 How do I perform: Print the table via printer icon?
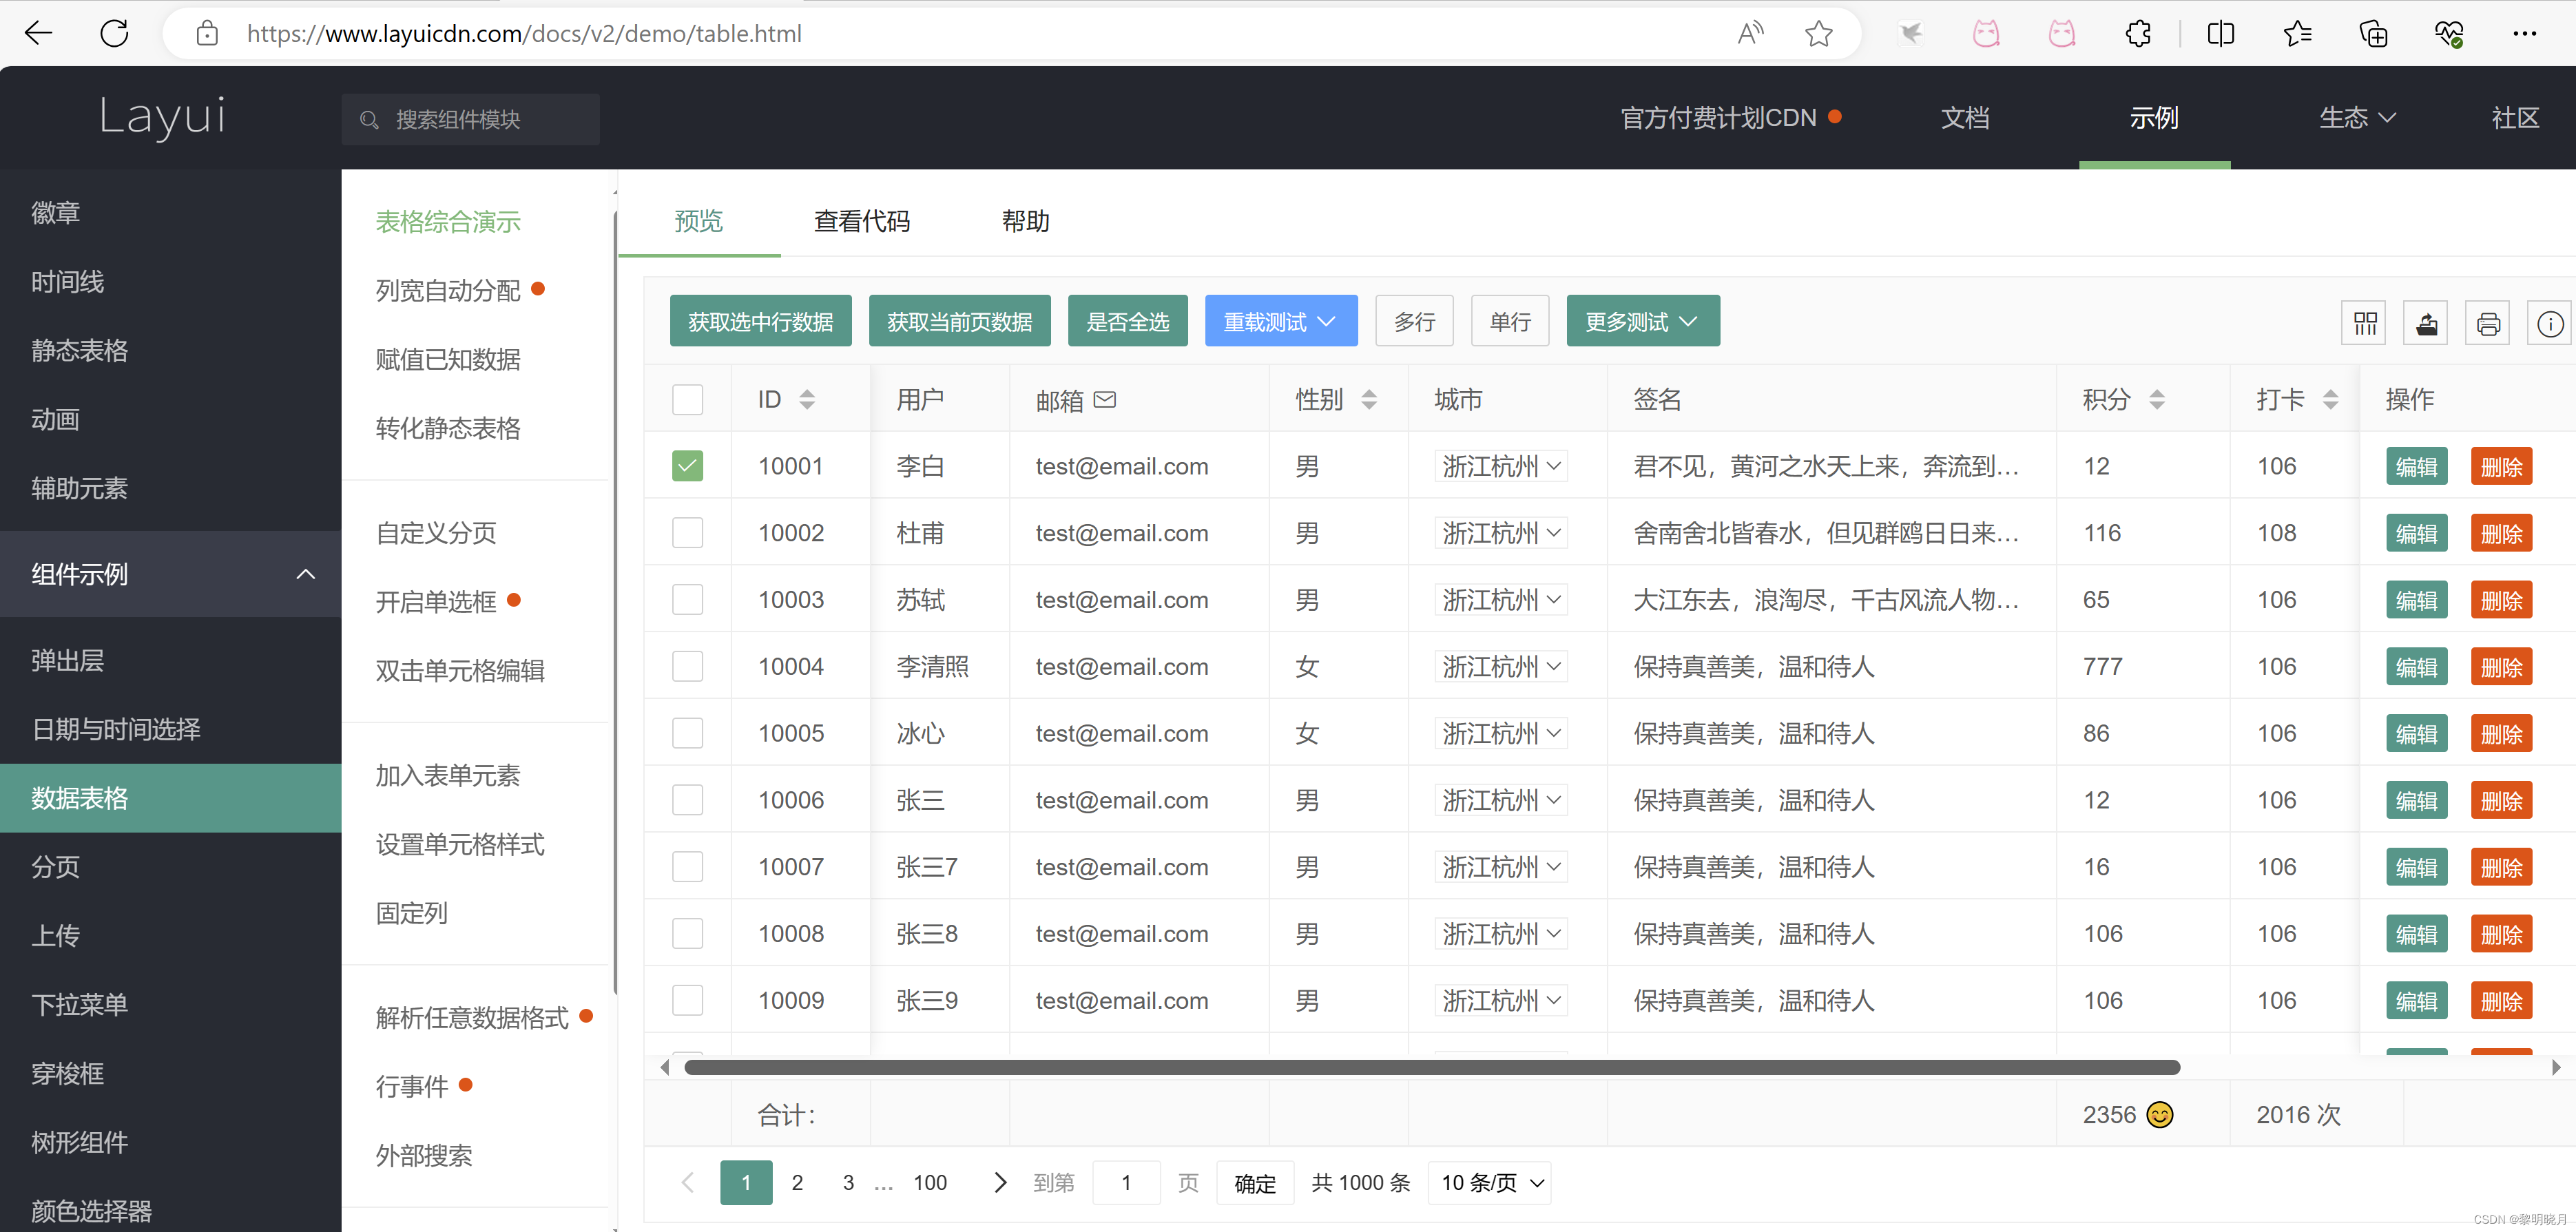click(2488, 323)
